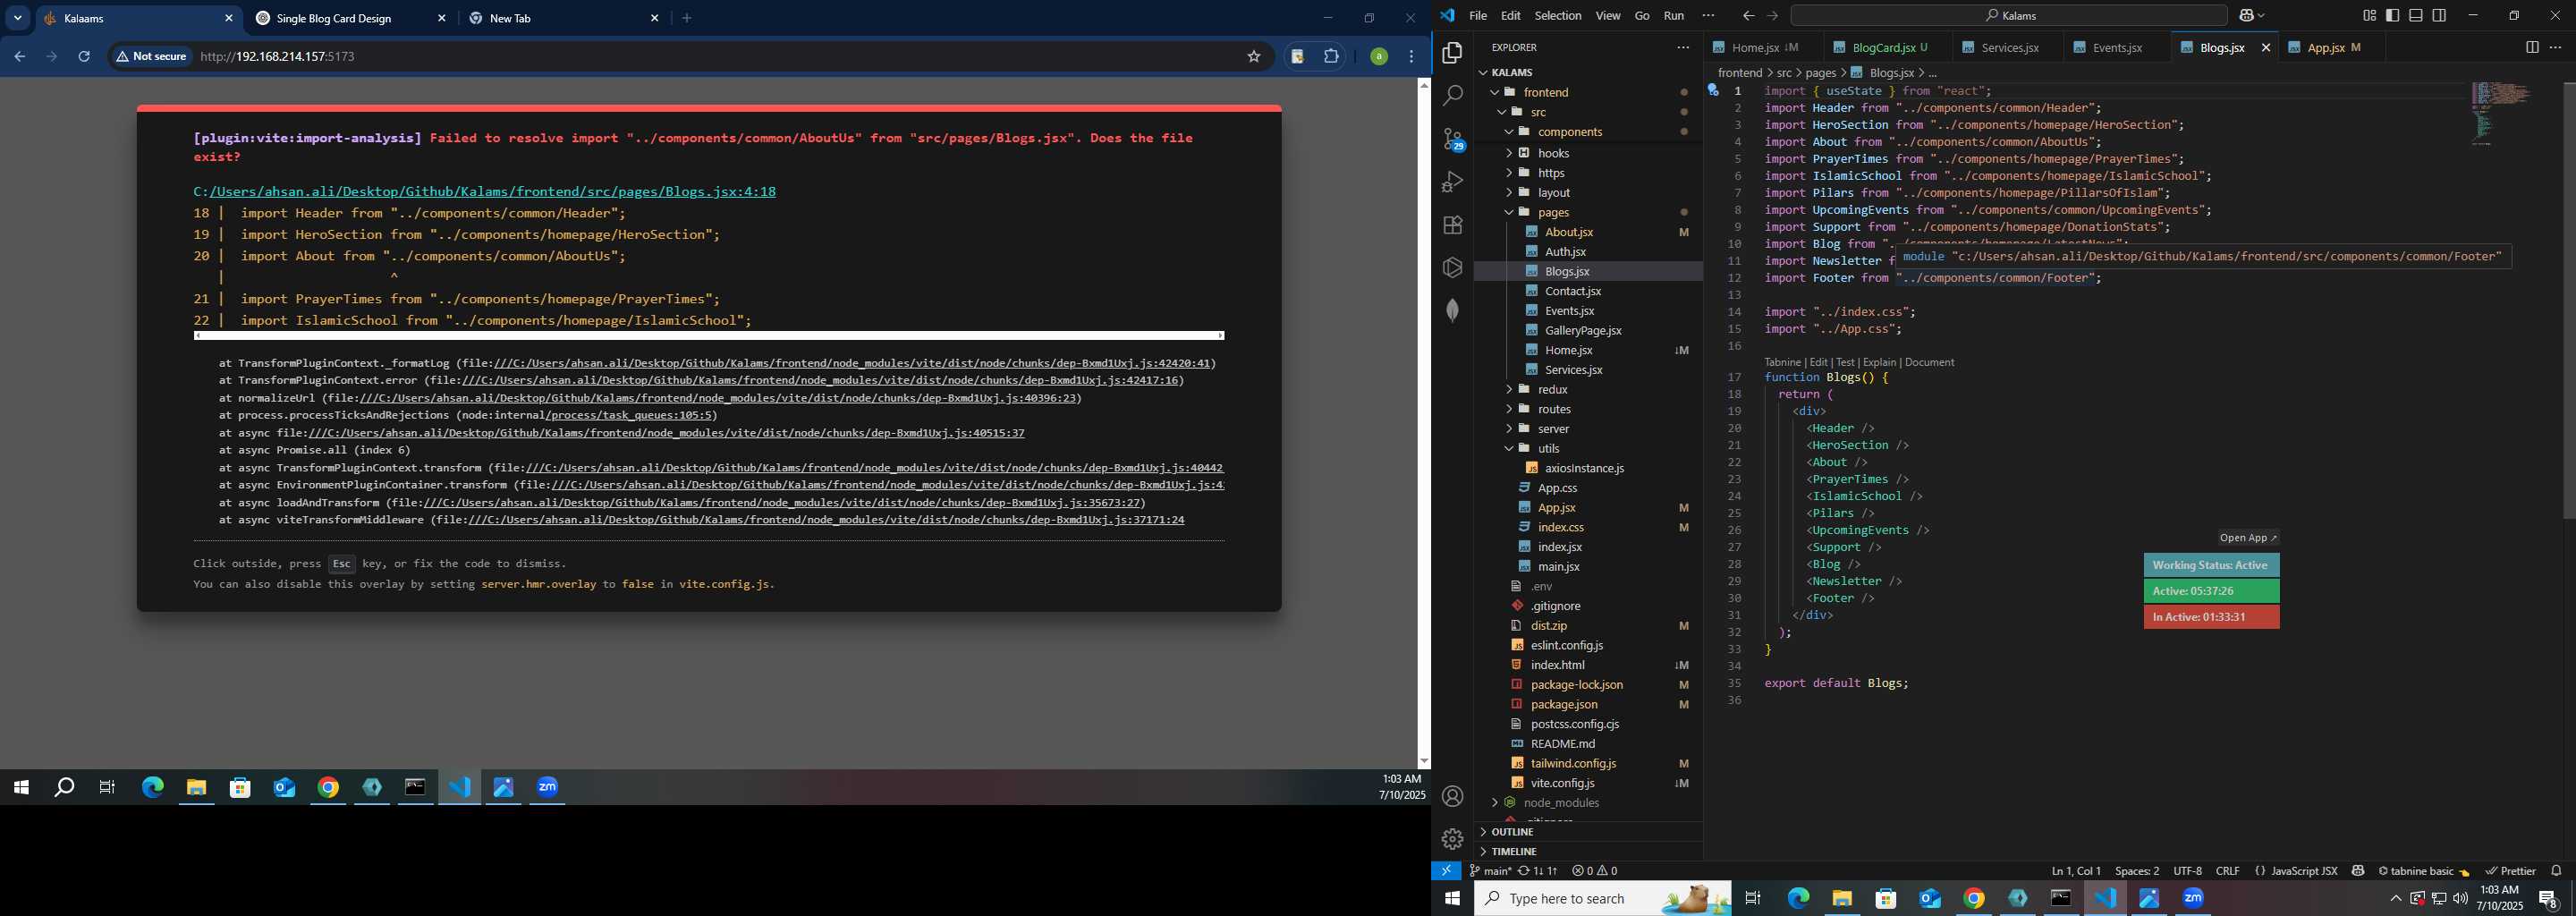Open Source Control view with 29 badge
The width and height of the screenshot is (2576, 916).
tap(1453, 139)
